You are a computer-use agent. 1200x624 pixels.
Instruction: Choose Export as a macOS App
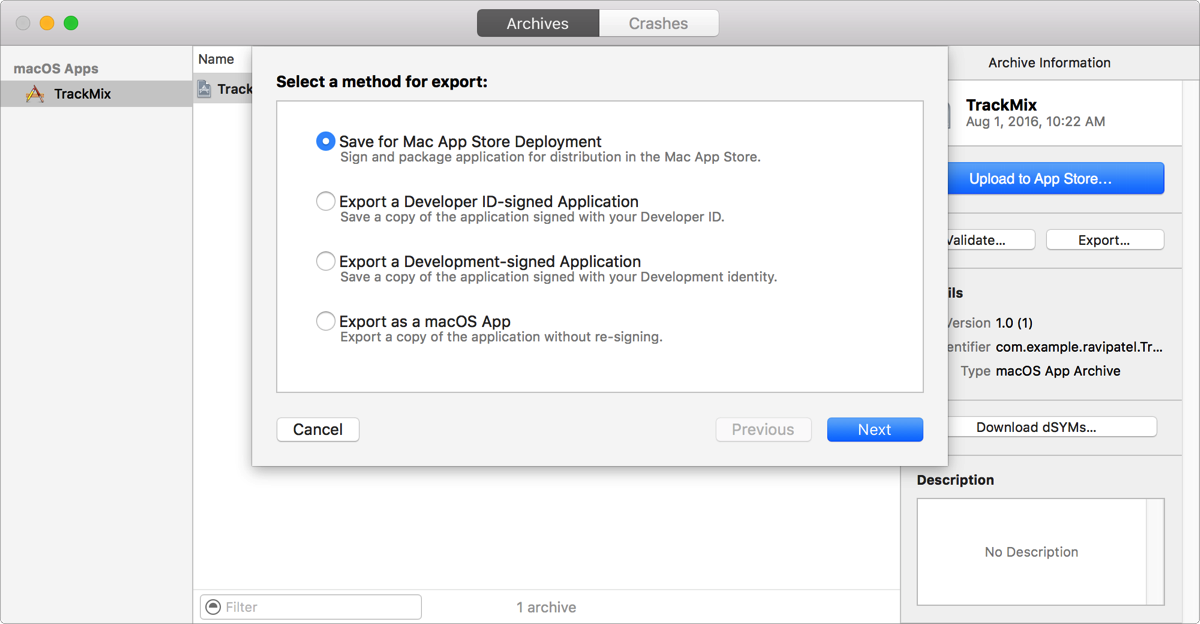[325, 322]
